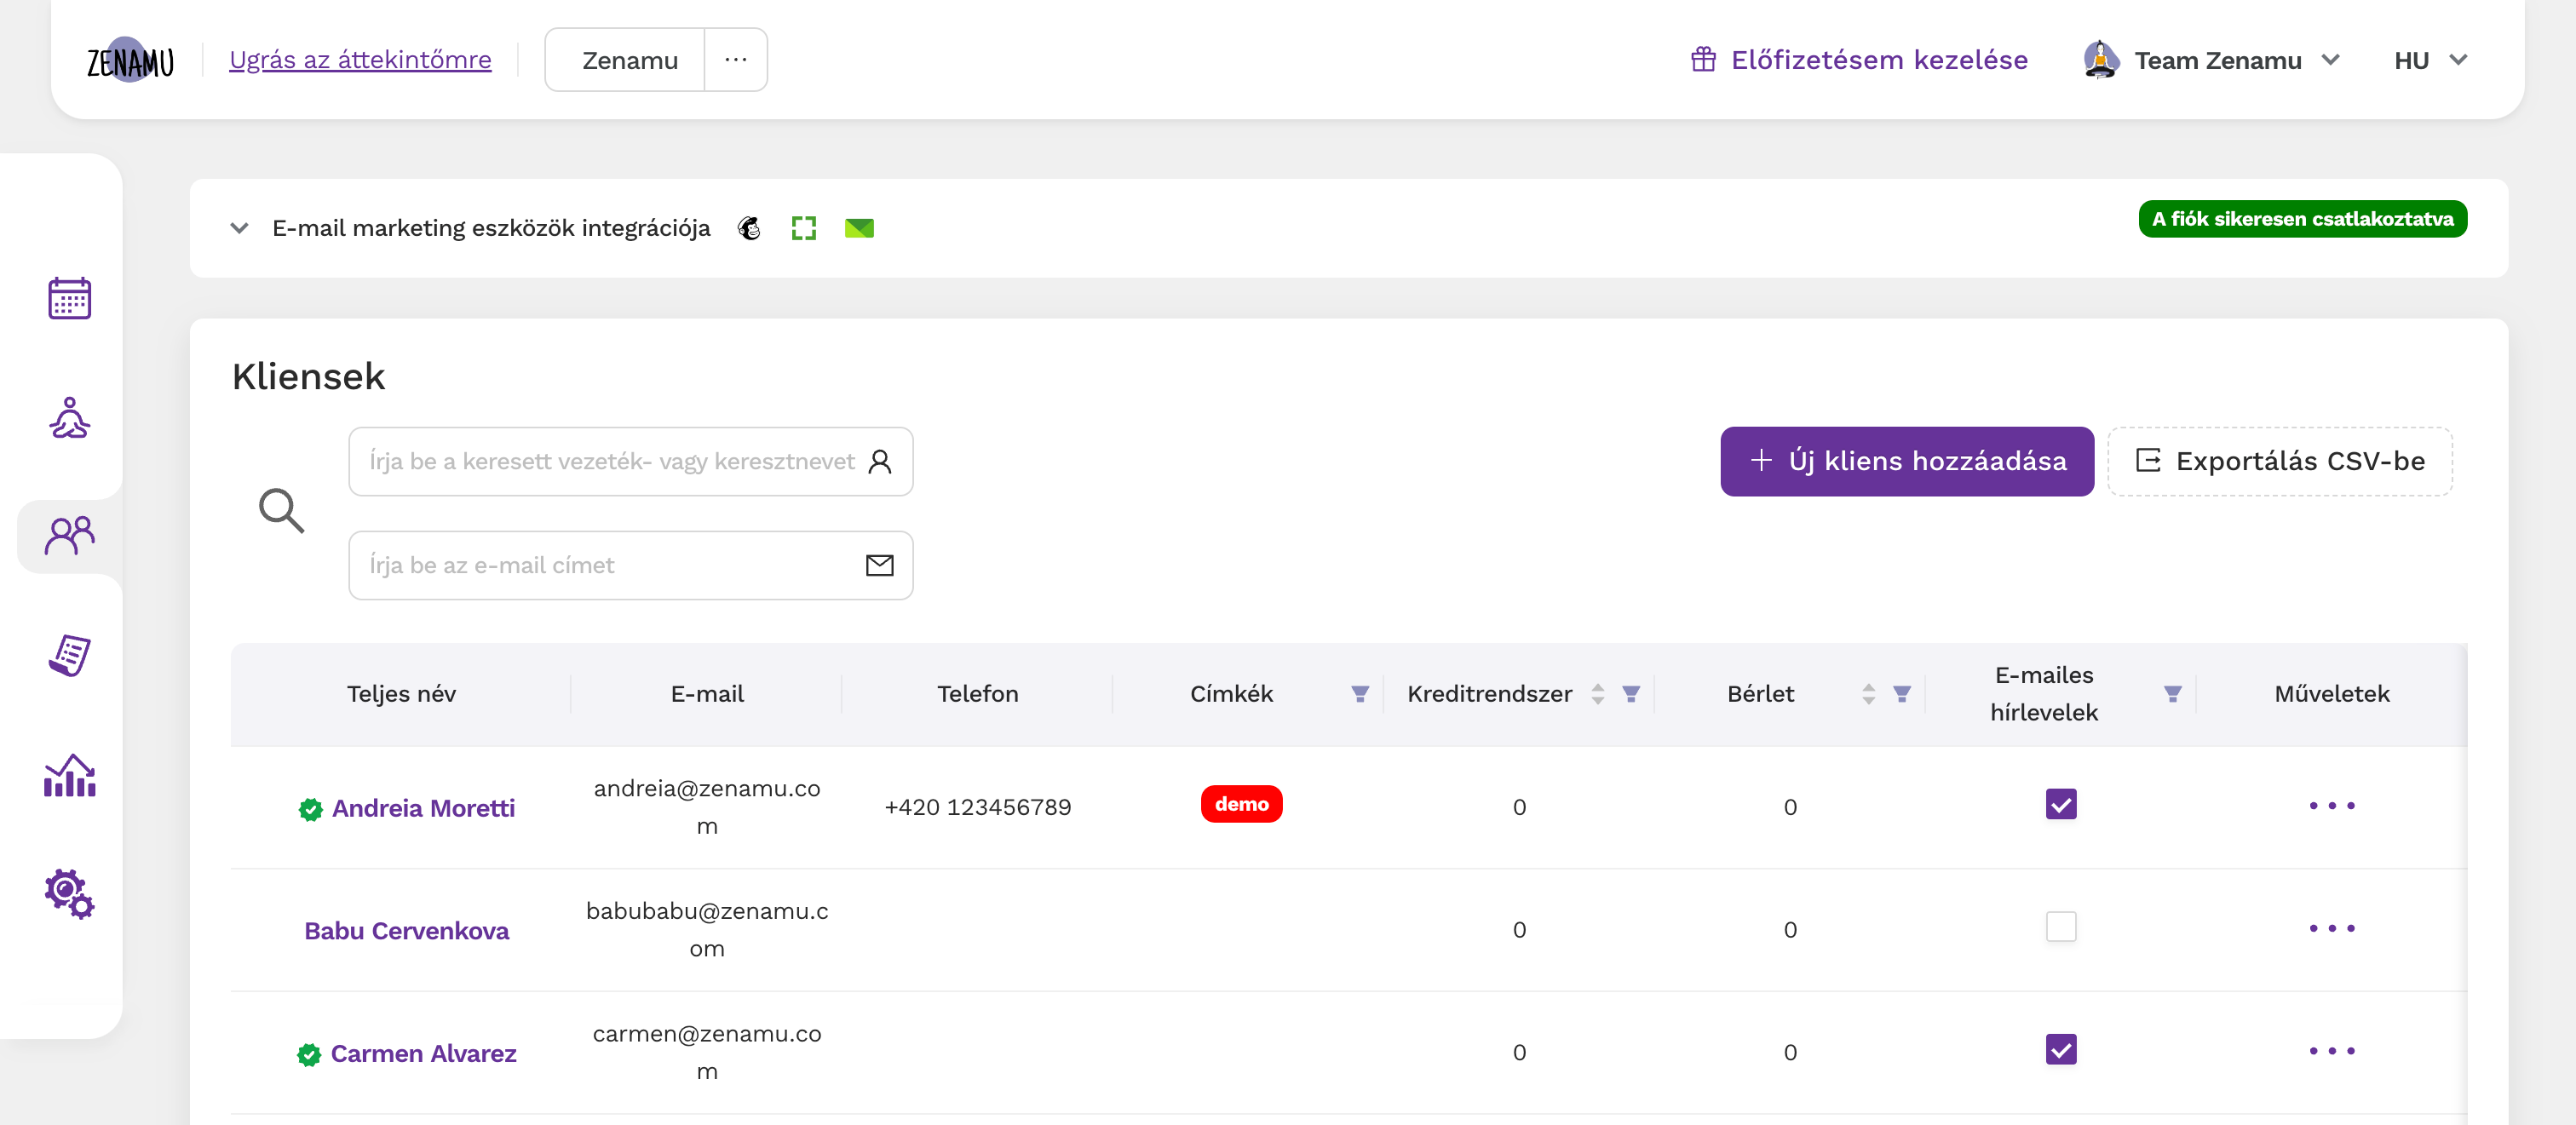The image size is (2576, 1125).
Task: Open the clients sidebar icon
Action: pyautogui.click(x=69, y=536)
